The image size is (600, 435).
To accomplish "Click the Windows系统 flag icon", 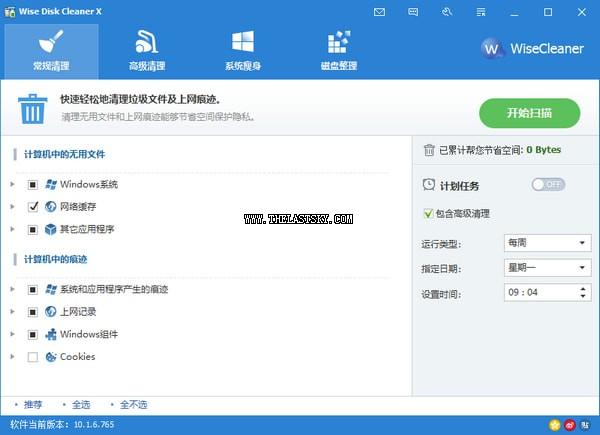I will tap(51, 184).
